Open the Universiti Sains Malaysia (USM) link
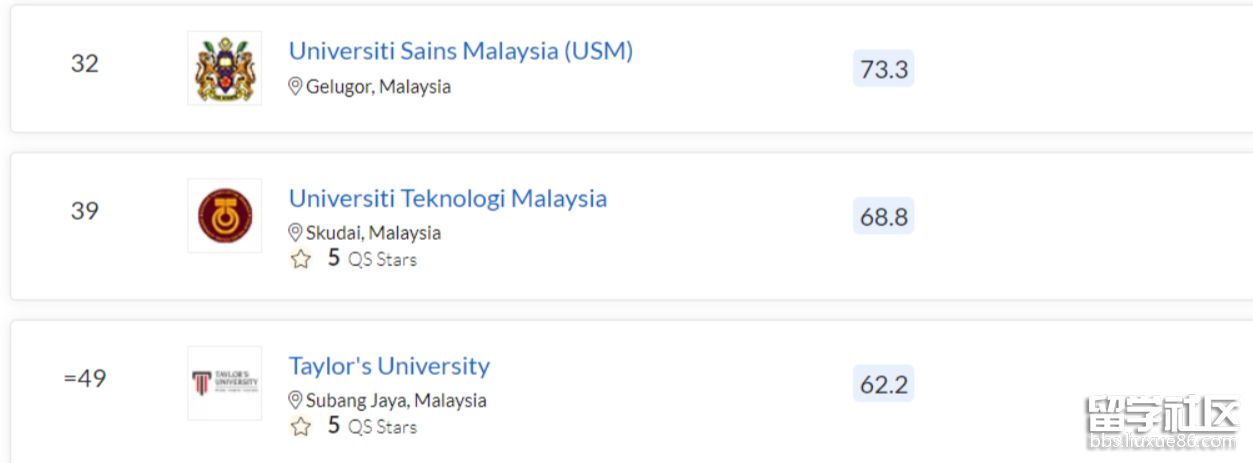 pyautogui.click(x=461, y=51)
